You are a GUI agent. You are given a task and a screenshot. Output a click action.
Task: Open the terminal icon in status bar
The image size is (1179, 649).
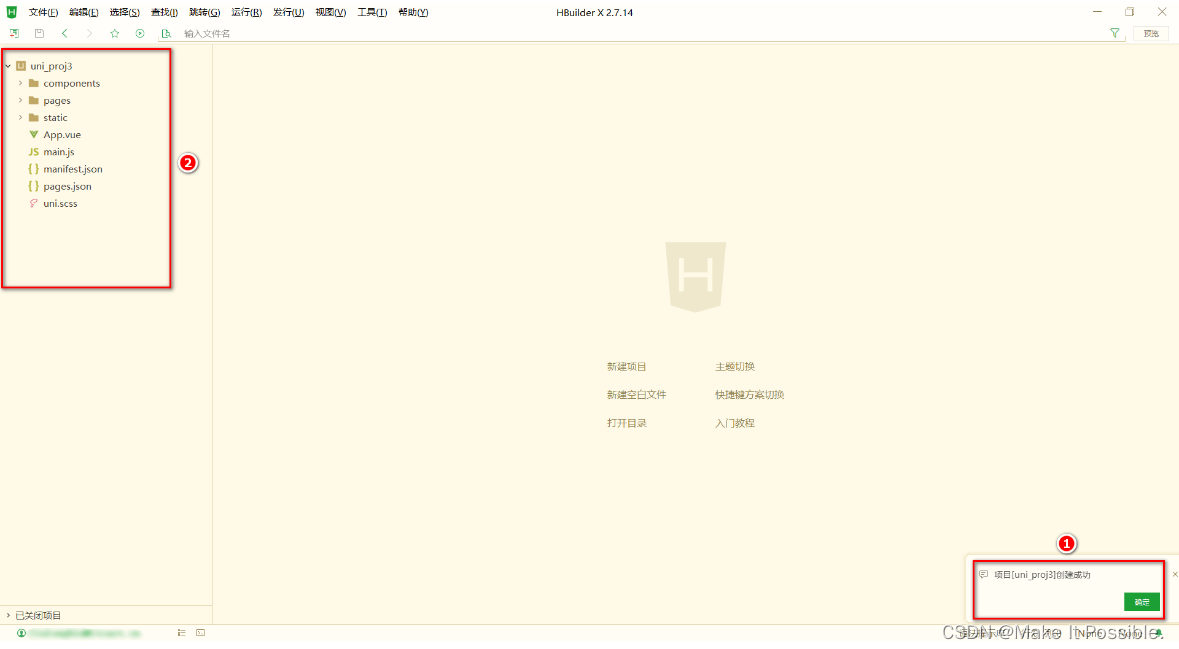point(200,633)
